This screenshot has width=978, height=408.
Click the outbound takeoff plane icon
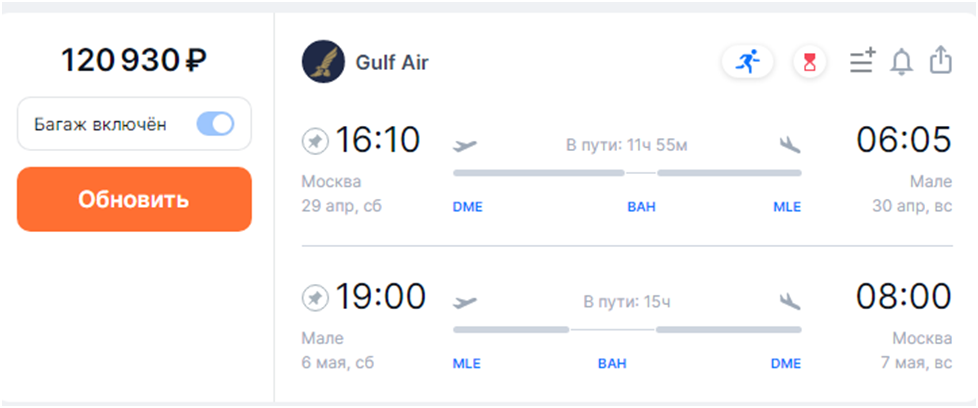(x=465, y=145)
